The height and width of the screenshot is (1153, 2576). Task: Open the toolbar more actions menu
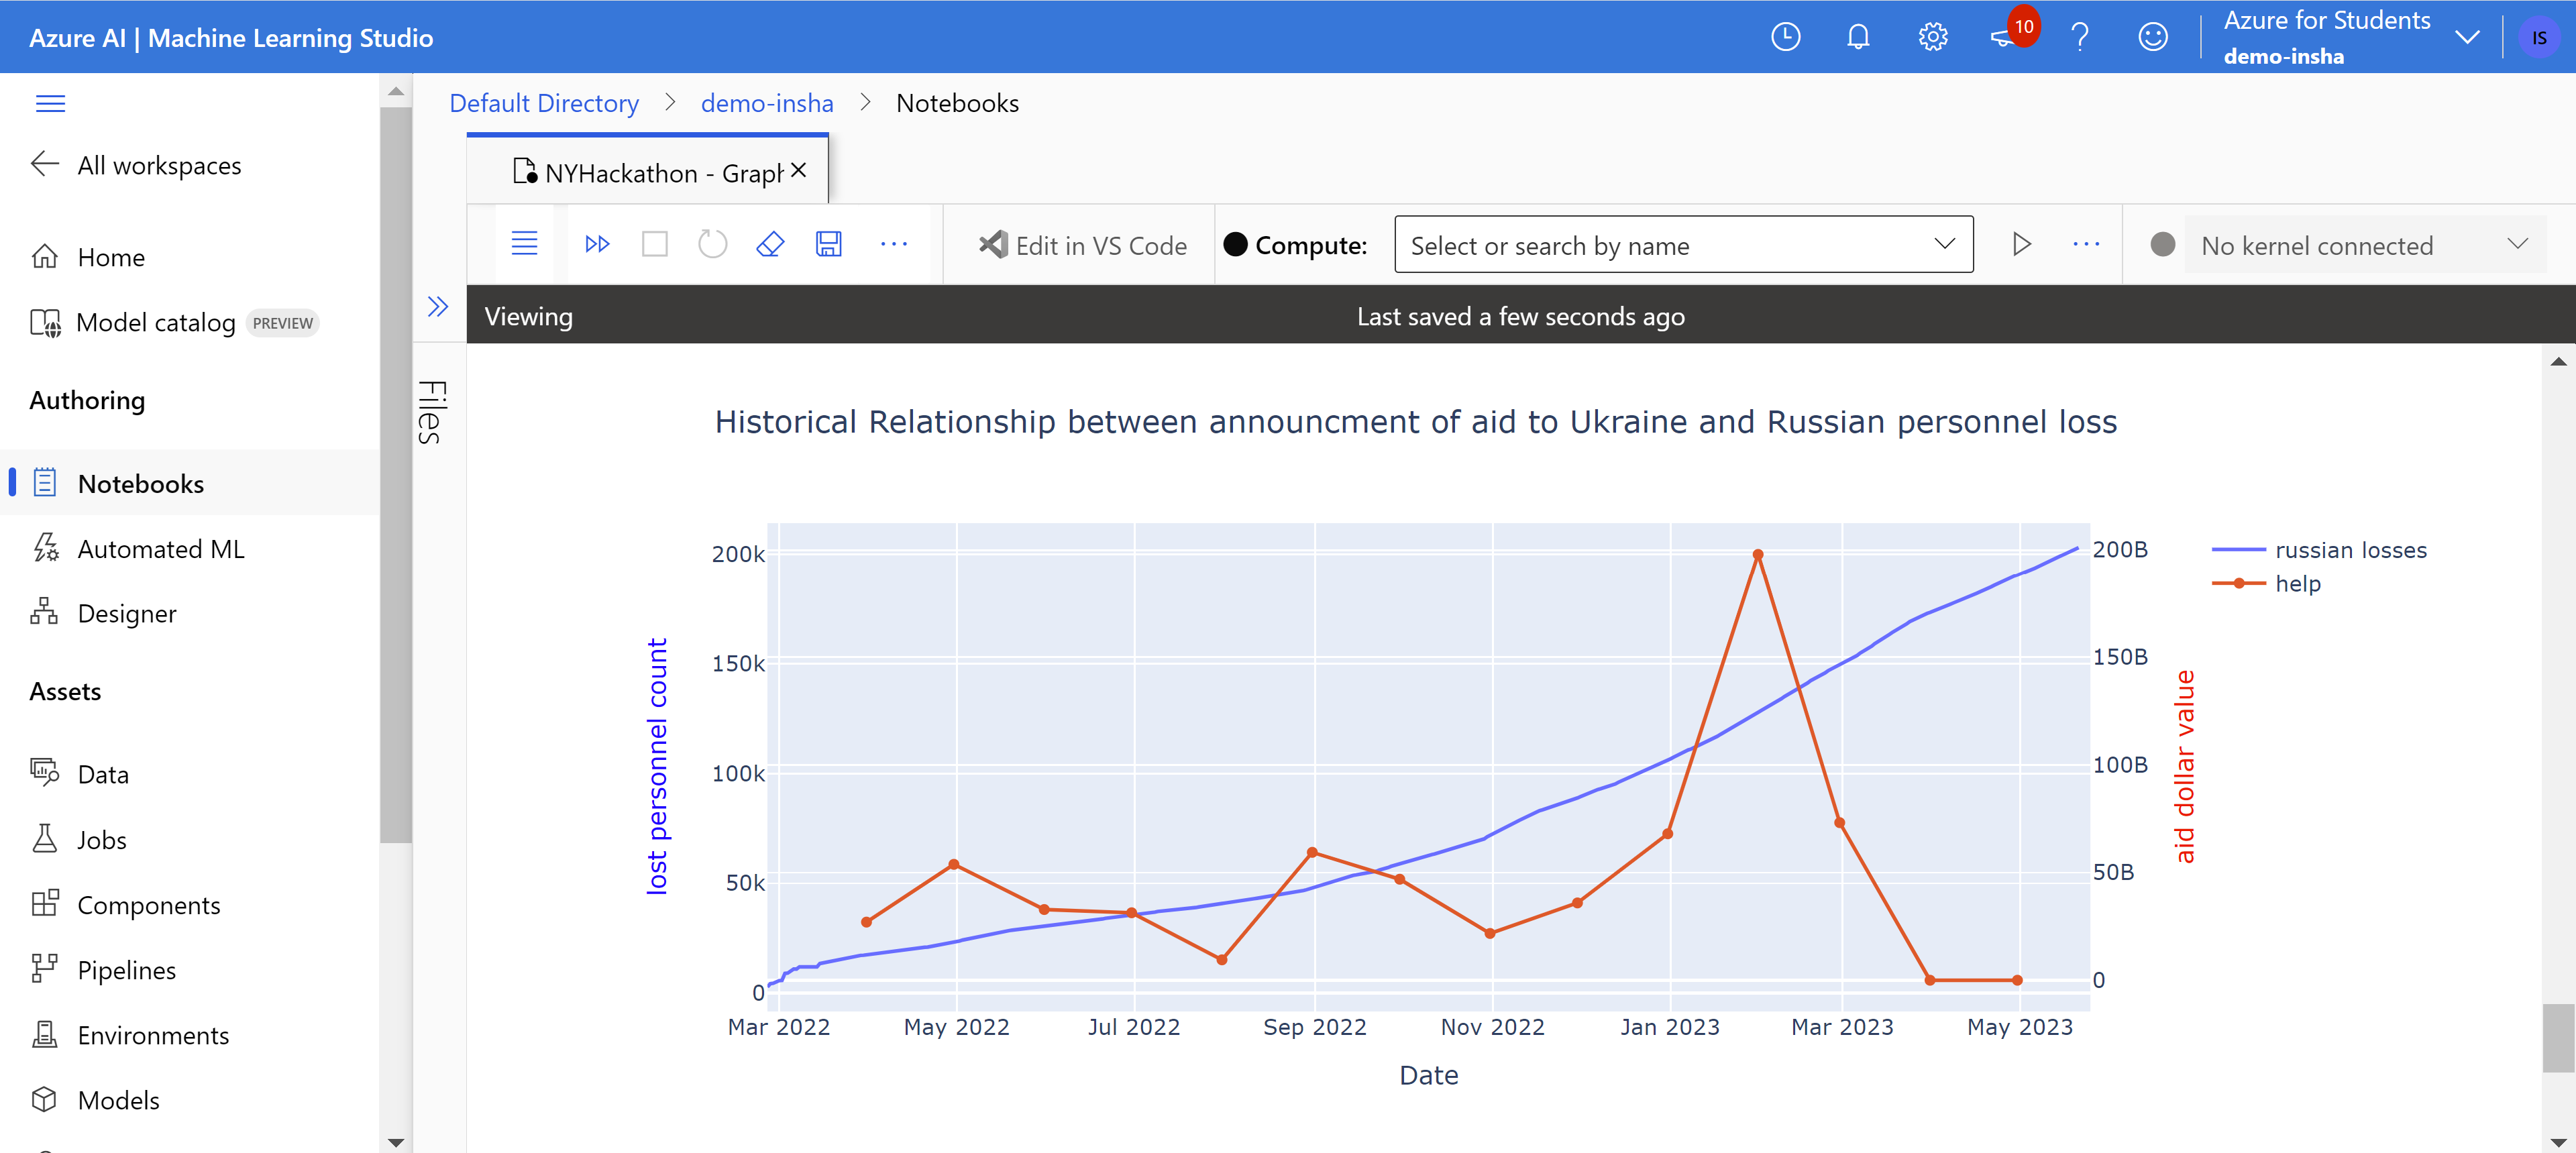(894, 244)
